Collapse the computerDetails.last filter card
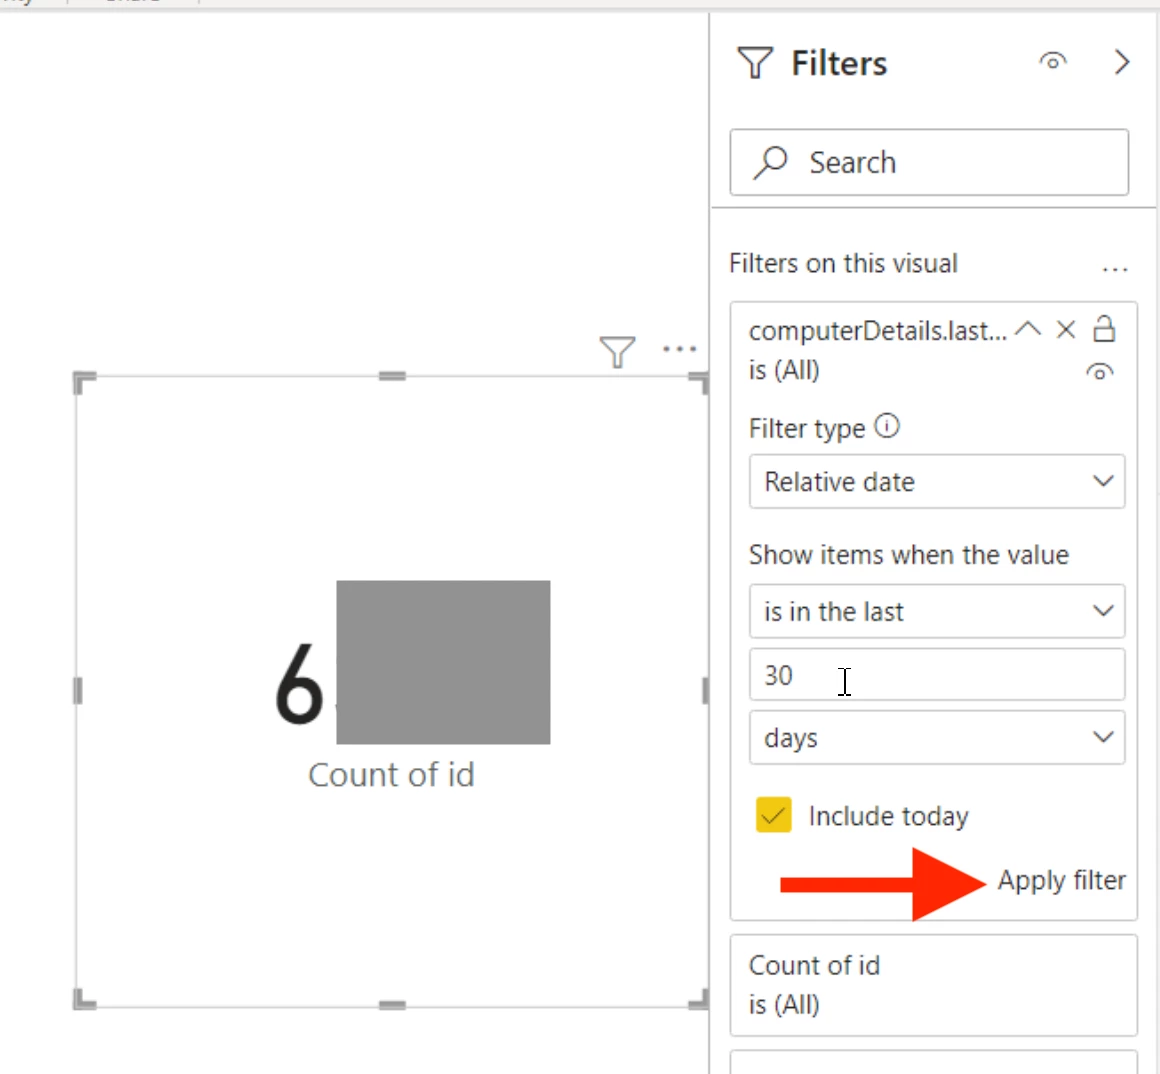Viewport: 1160px width, 1074px height. coord(1028,329)
